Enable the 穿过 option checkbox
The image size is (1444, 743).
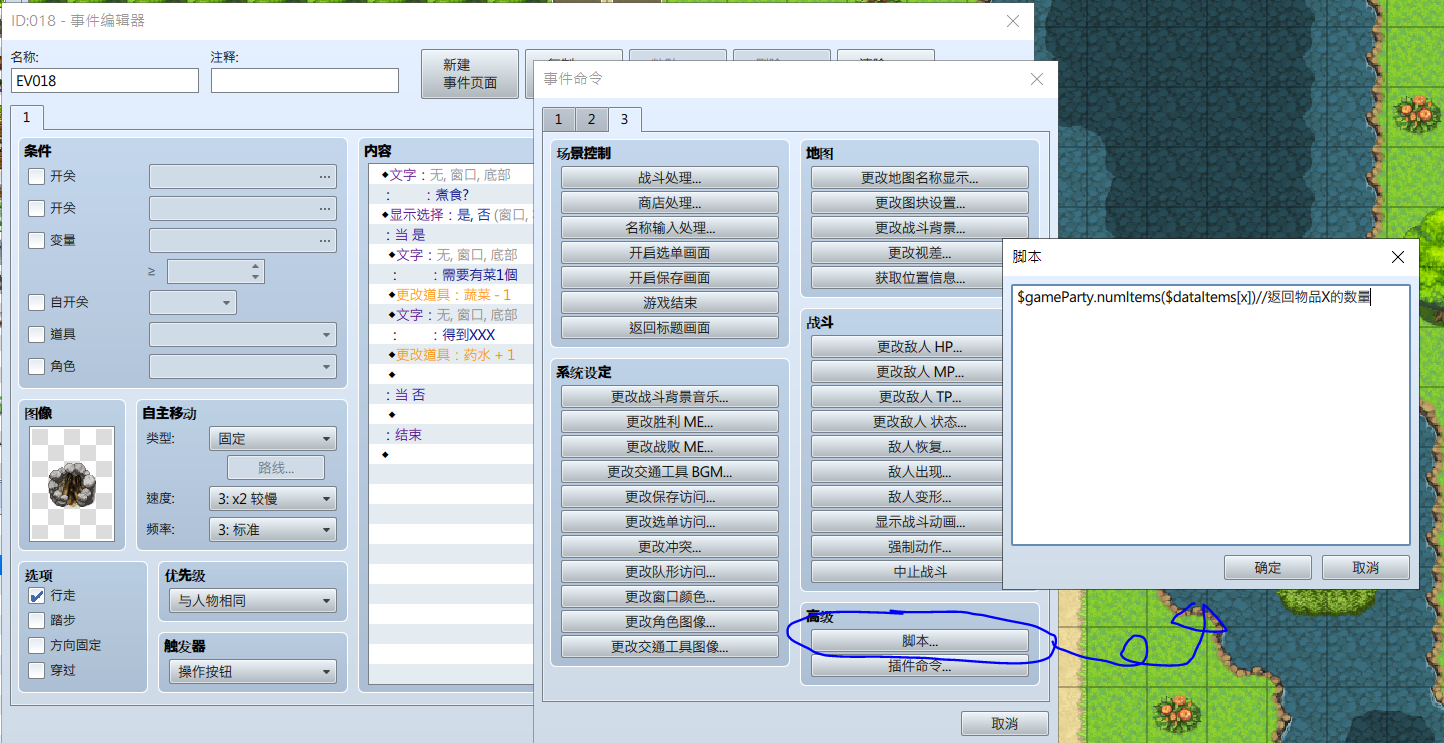[x=36, y=670]
